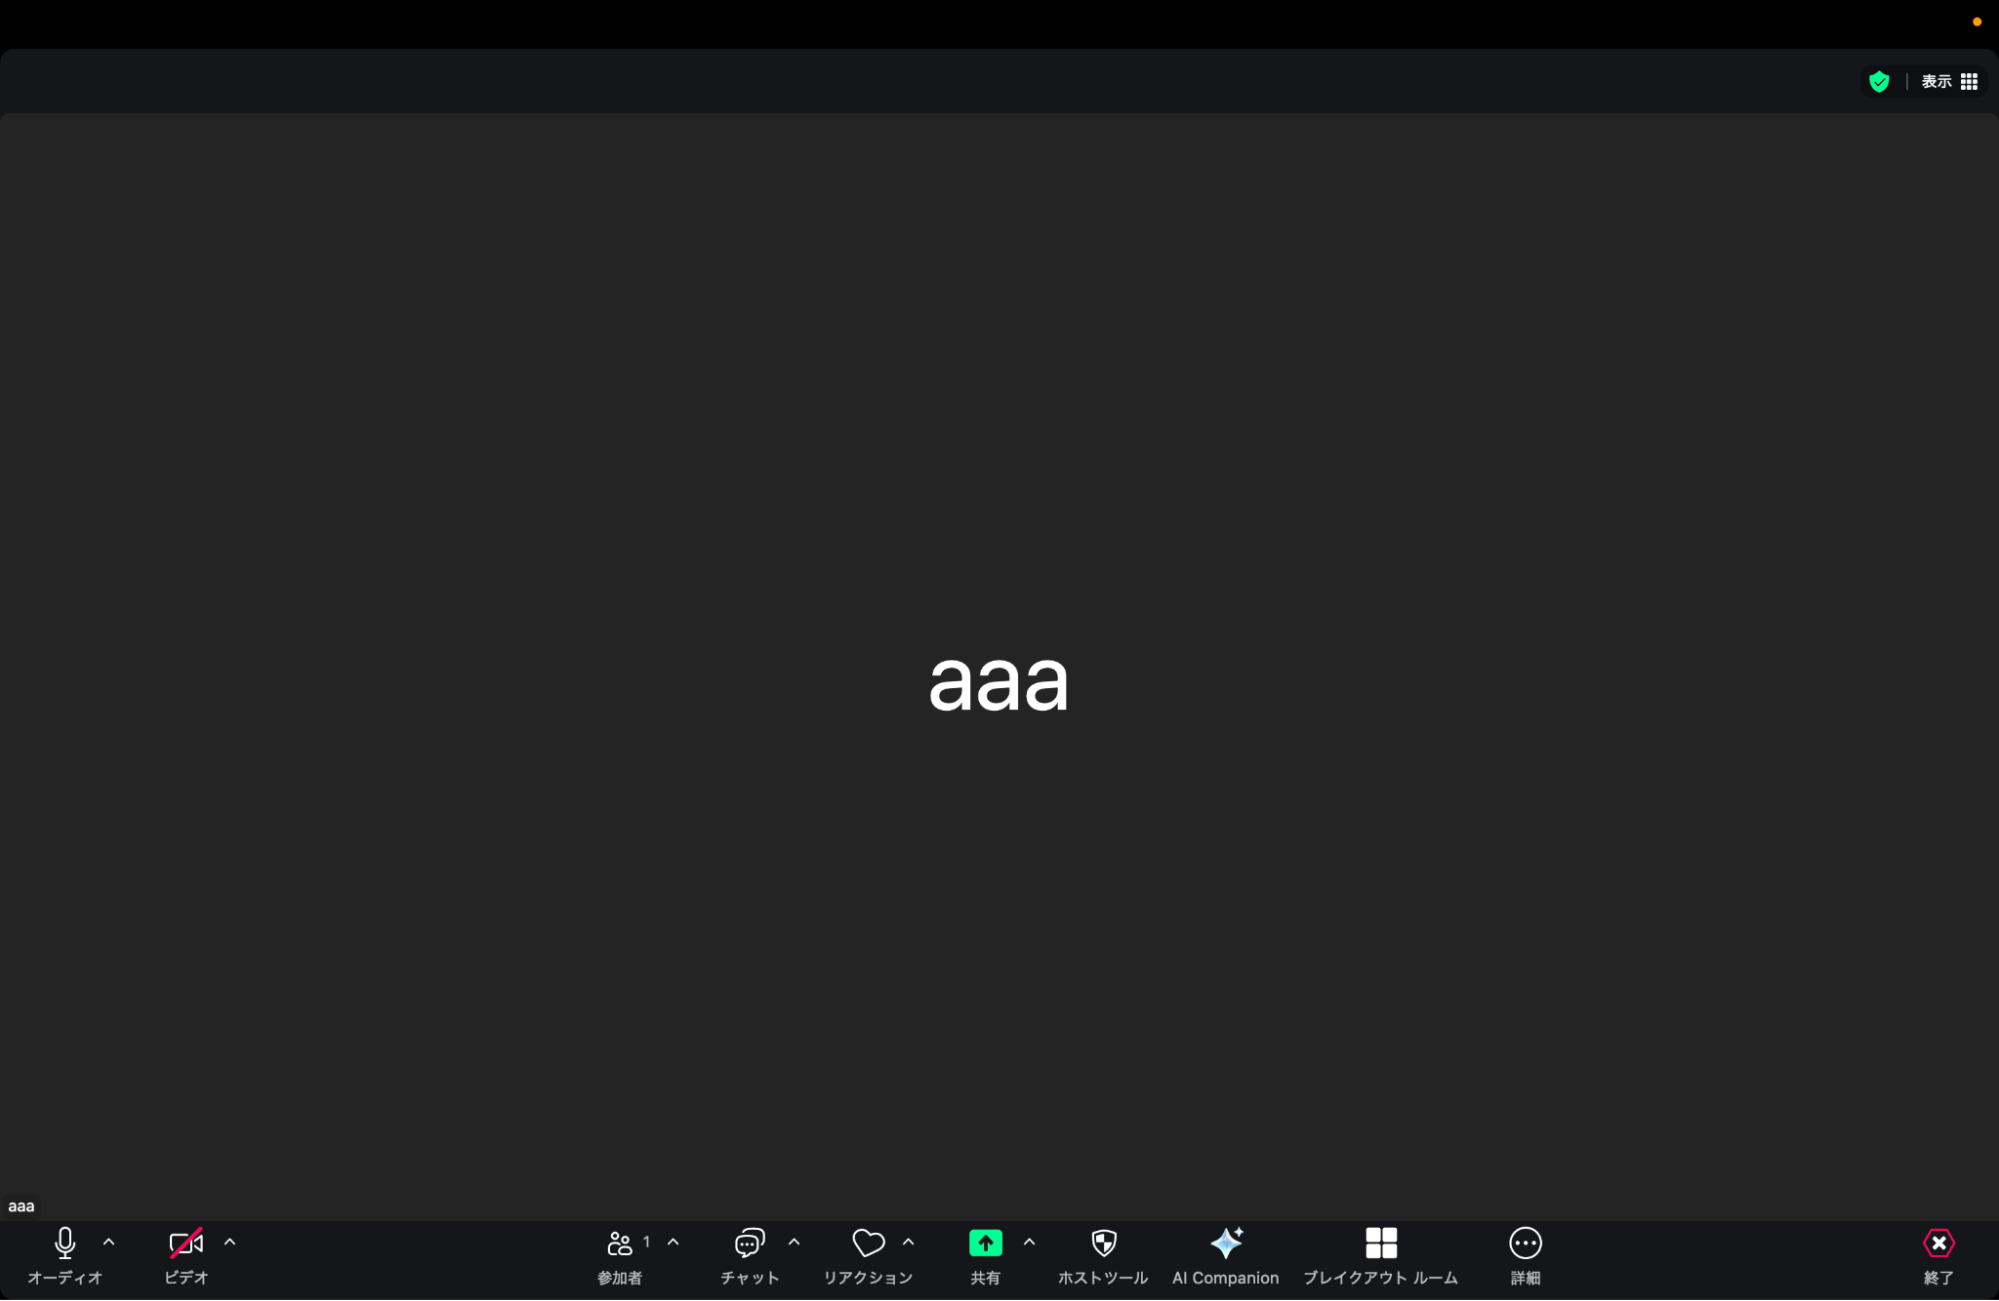Click the green encryption shield icon
This screenshot has height=1301, width=1999.
1879,81
